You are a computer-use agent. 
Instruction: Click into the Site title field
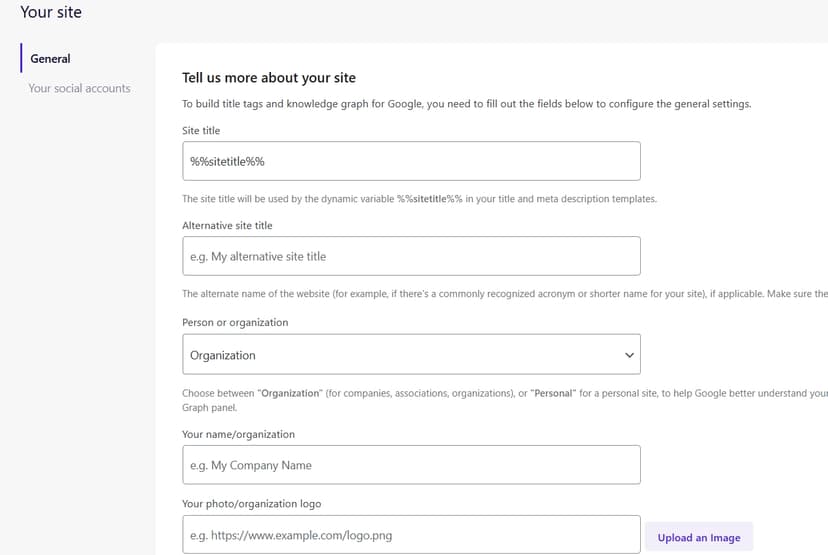point(411,161)
